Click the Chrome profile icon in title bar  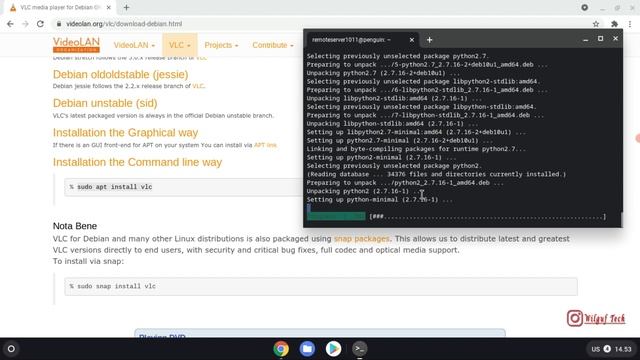[584, 7]
